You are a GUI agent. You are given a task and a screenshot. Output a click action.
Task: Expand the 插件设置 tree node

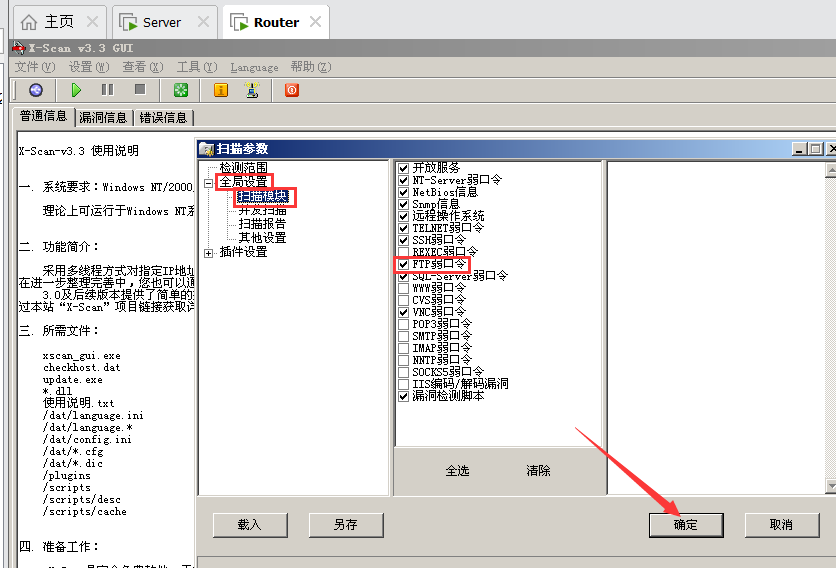(208, 253)
